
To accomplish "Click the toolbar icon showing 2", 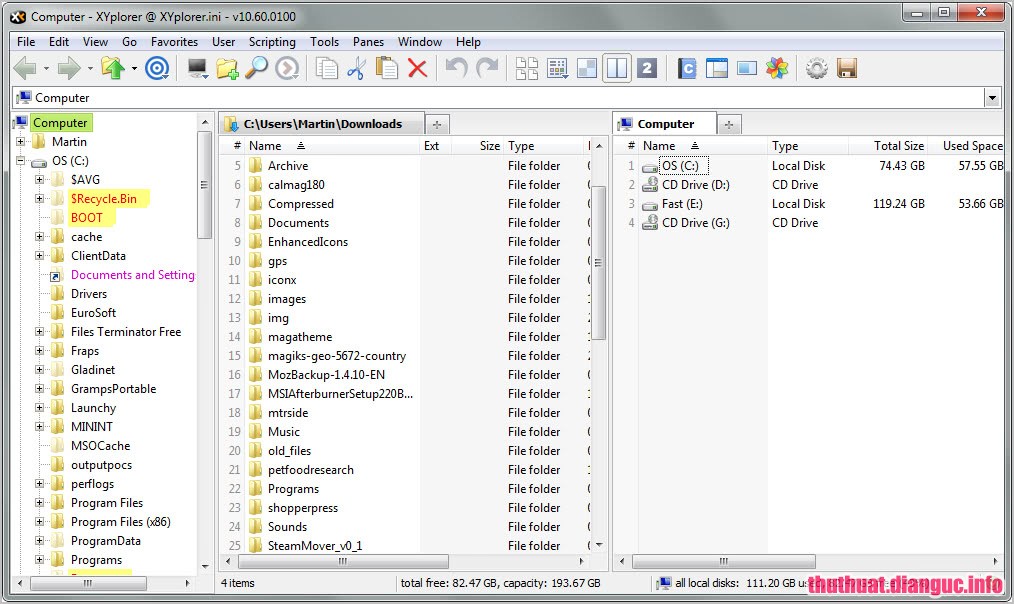I will [x=647, y=68].
